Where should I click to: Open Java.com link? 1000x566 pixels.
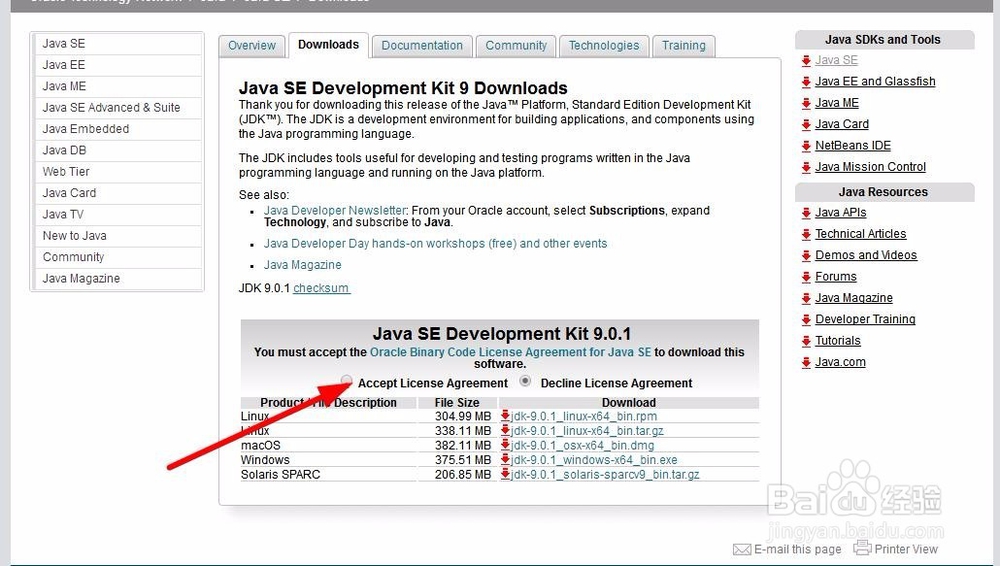(x=840, y=362)
